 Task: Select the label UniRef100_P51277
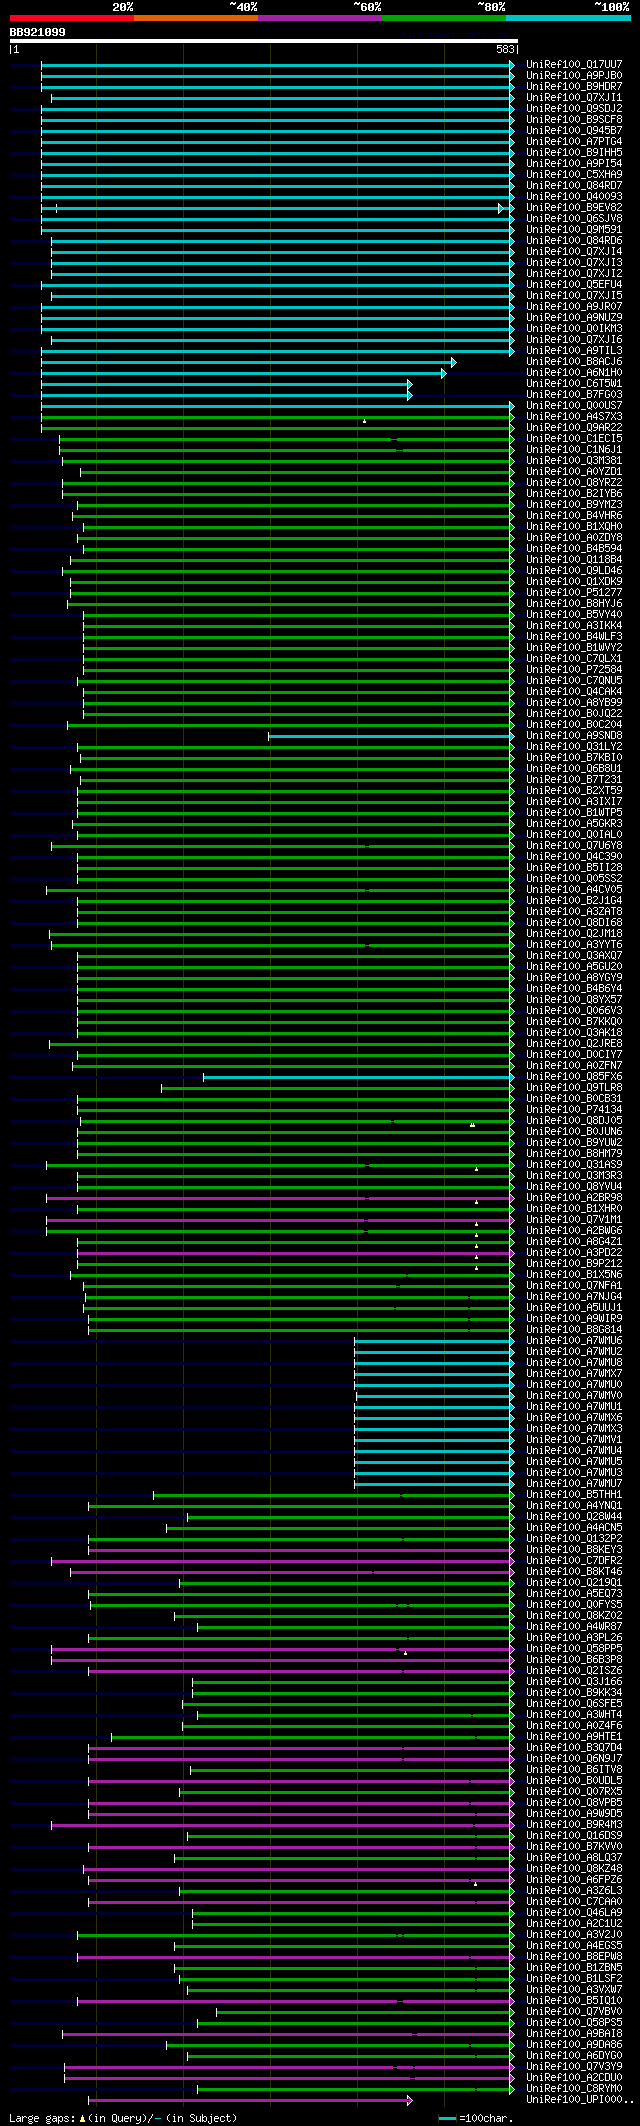coord(574,592)
